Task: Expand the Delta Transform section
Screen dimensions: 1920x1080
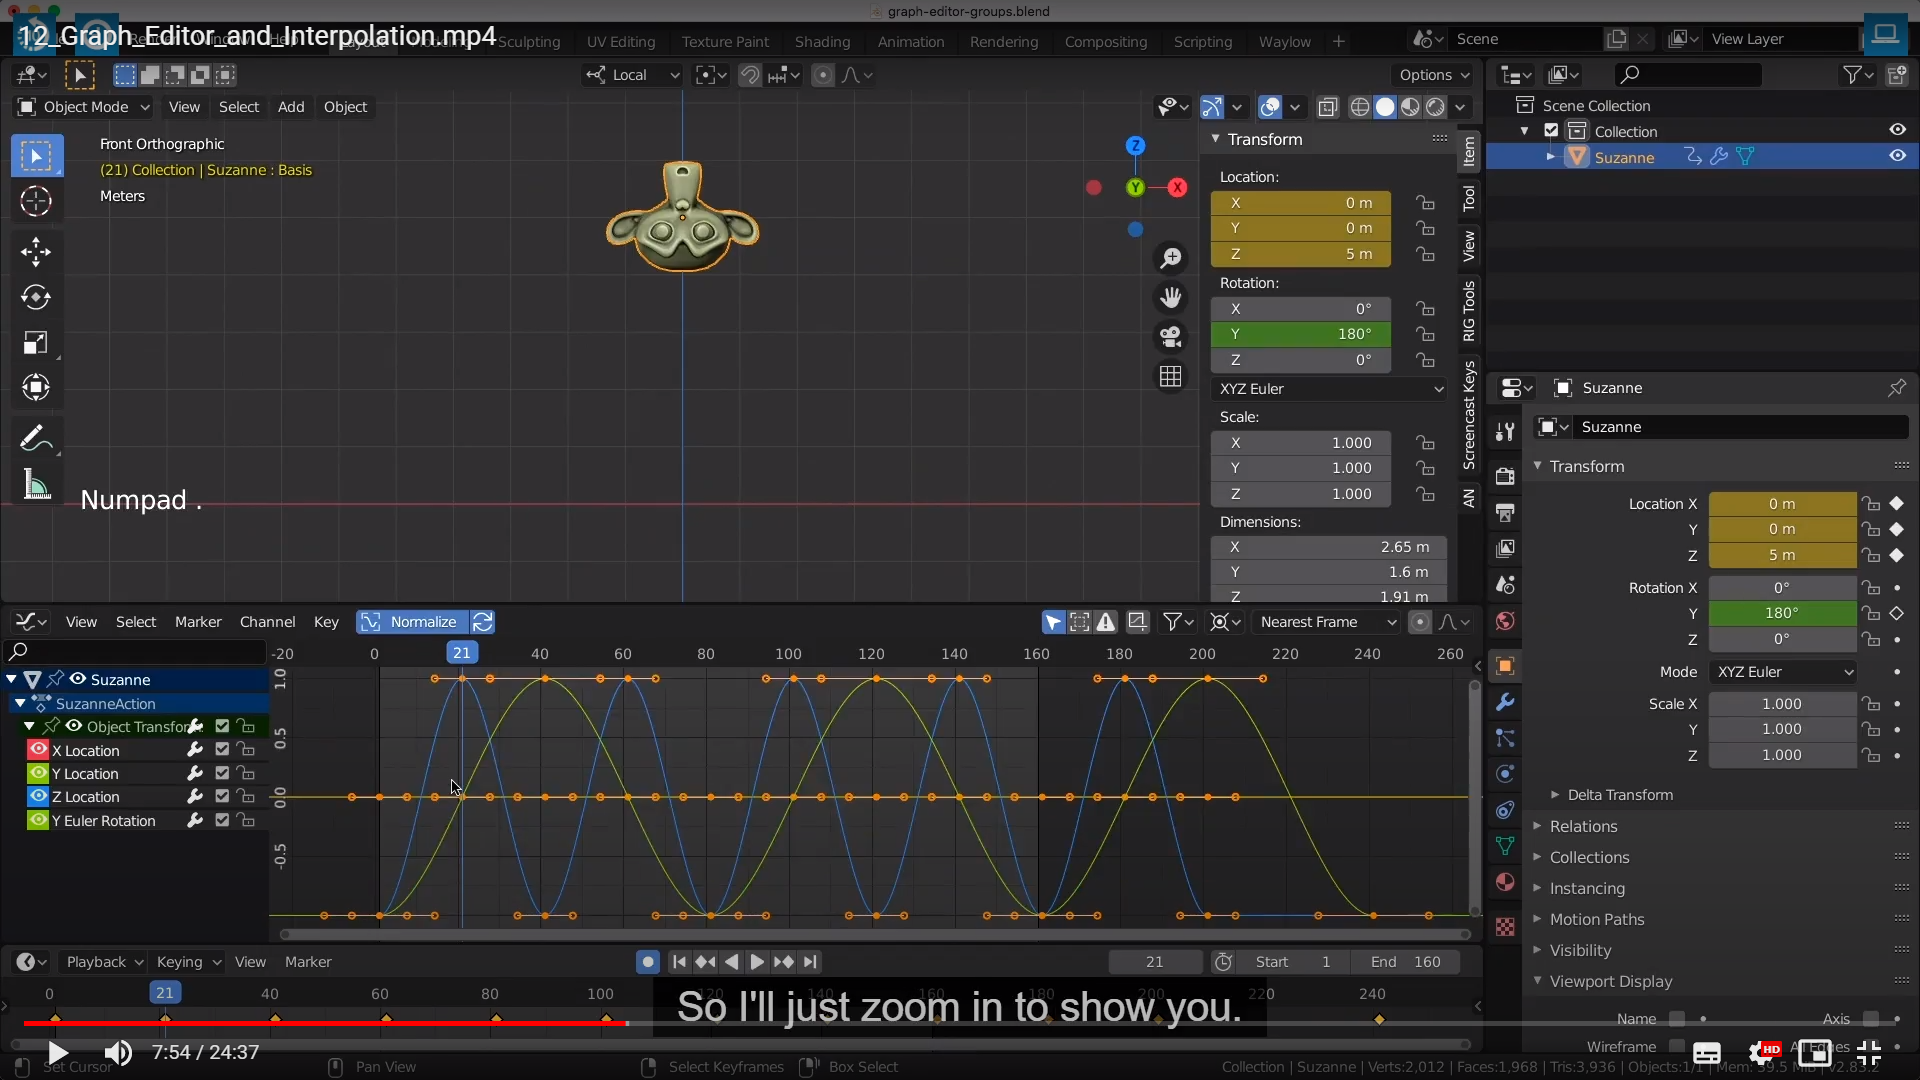Action: [x=1619, y=795]
